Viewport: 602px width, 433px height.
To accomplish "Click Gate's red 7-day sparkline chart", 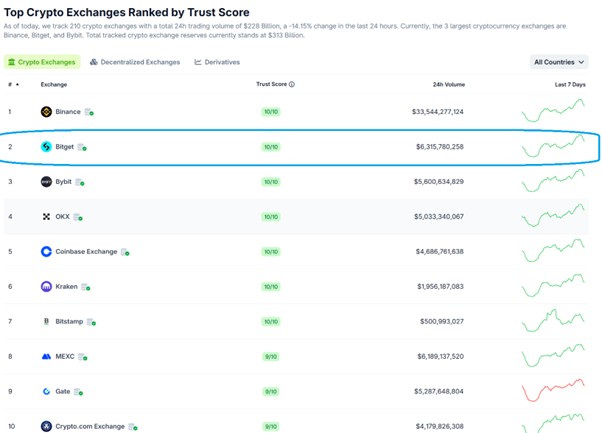I will point(553,390).
